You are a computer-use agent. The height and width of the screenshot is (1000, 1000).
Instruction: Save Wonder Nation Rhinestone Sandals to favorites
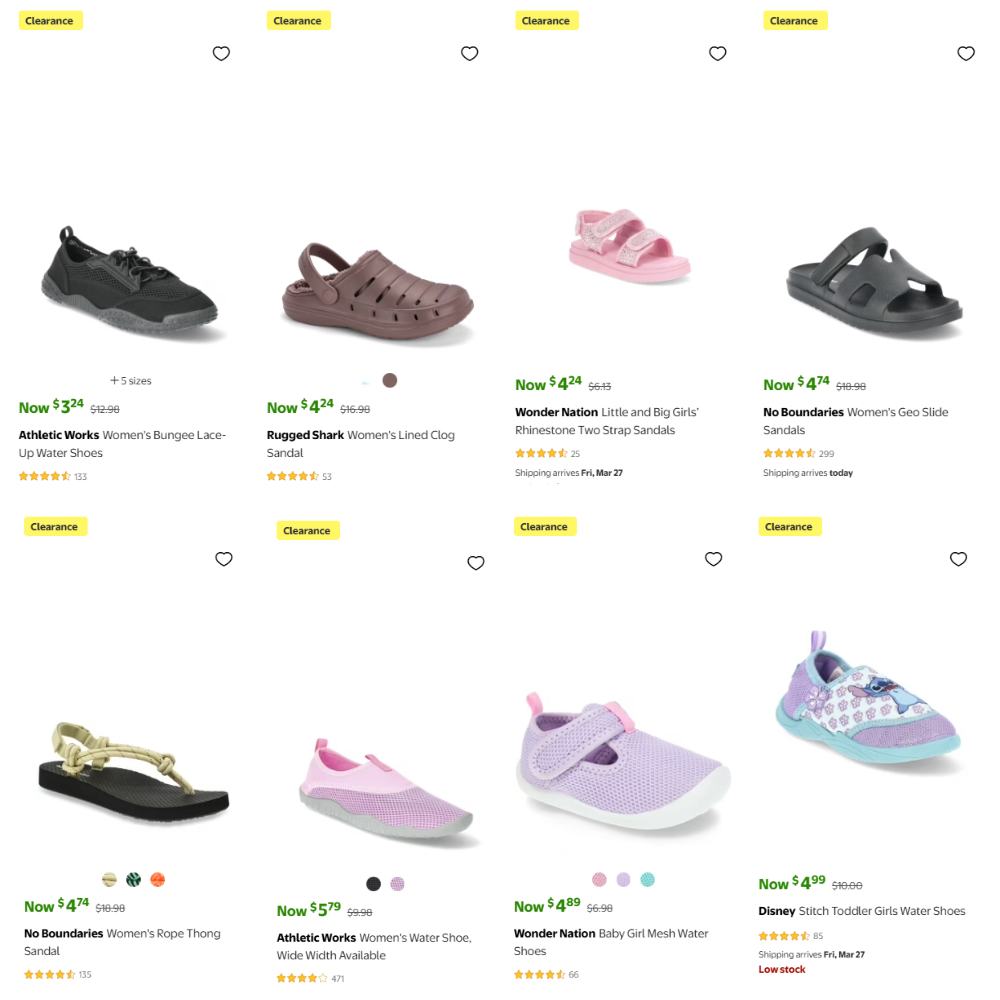(x=717, y=54)
